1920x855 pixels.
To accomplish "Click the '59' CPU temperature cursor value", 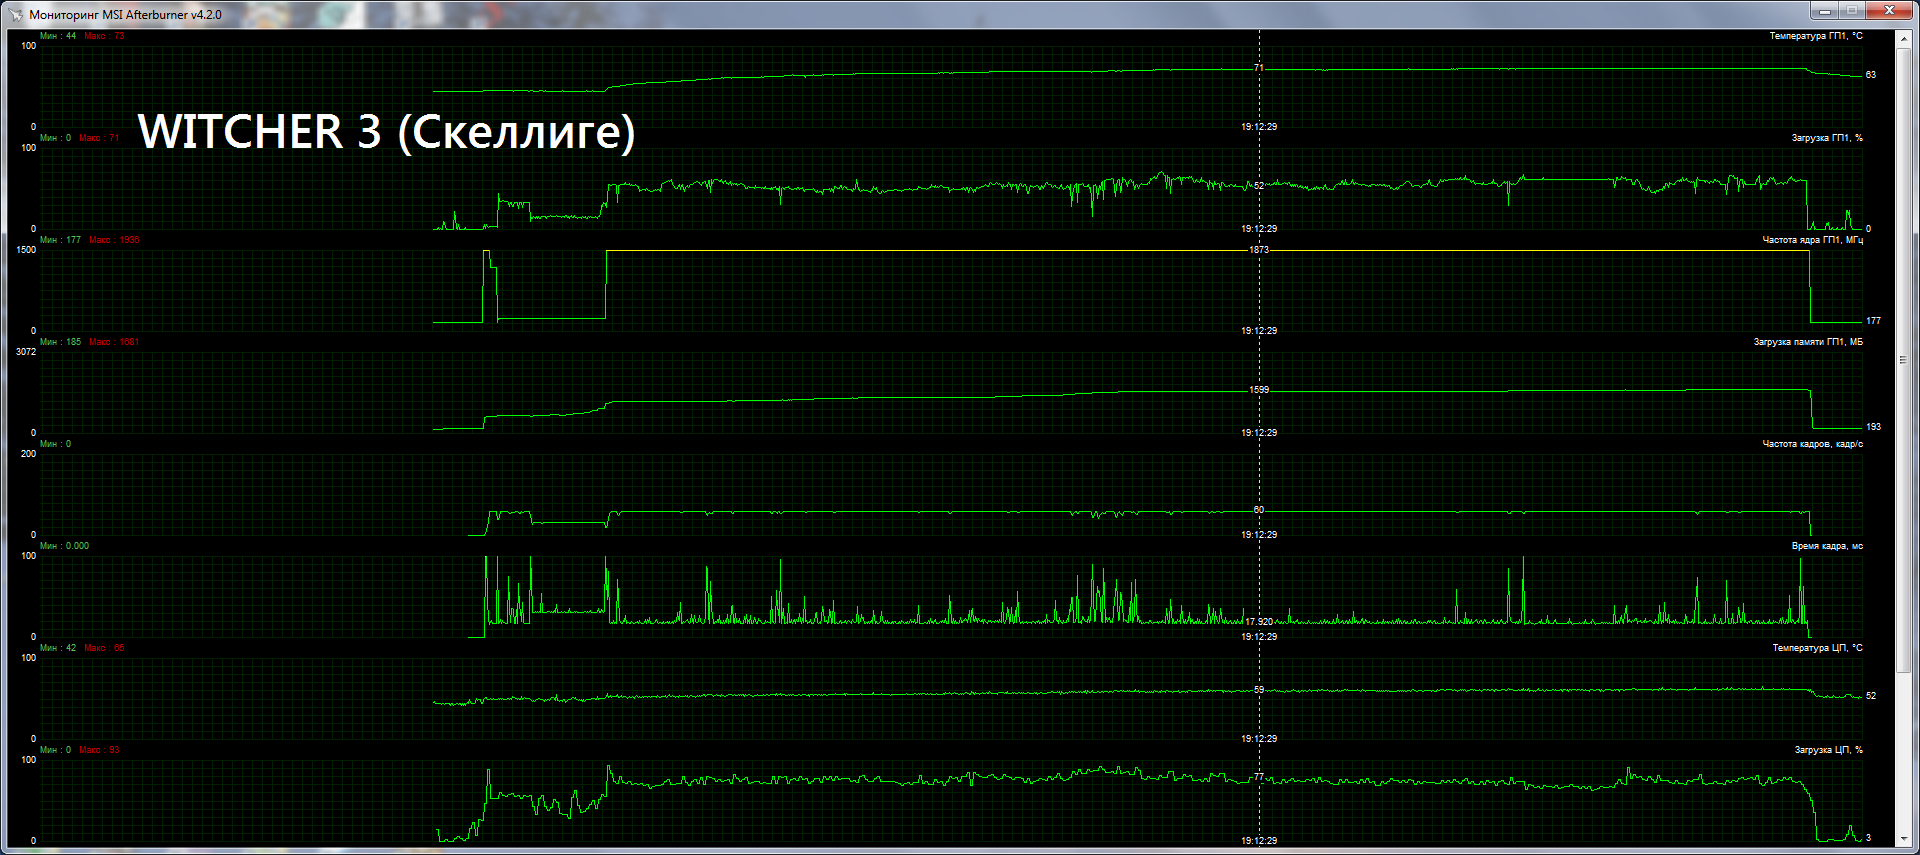I will [1259, 690].
